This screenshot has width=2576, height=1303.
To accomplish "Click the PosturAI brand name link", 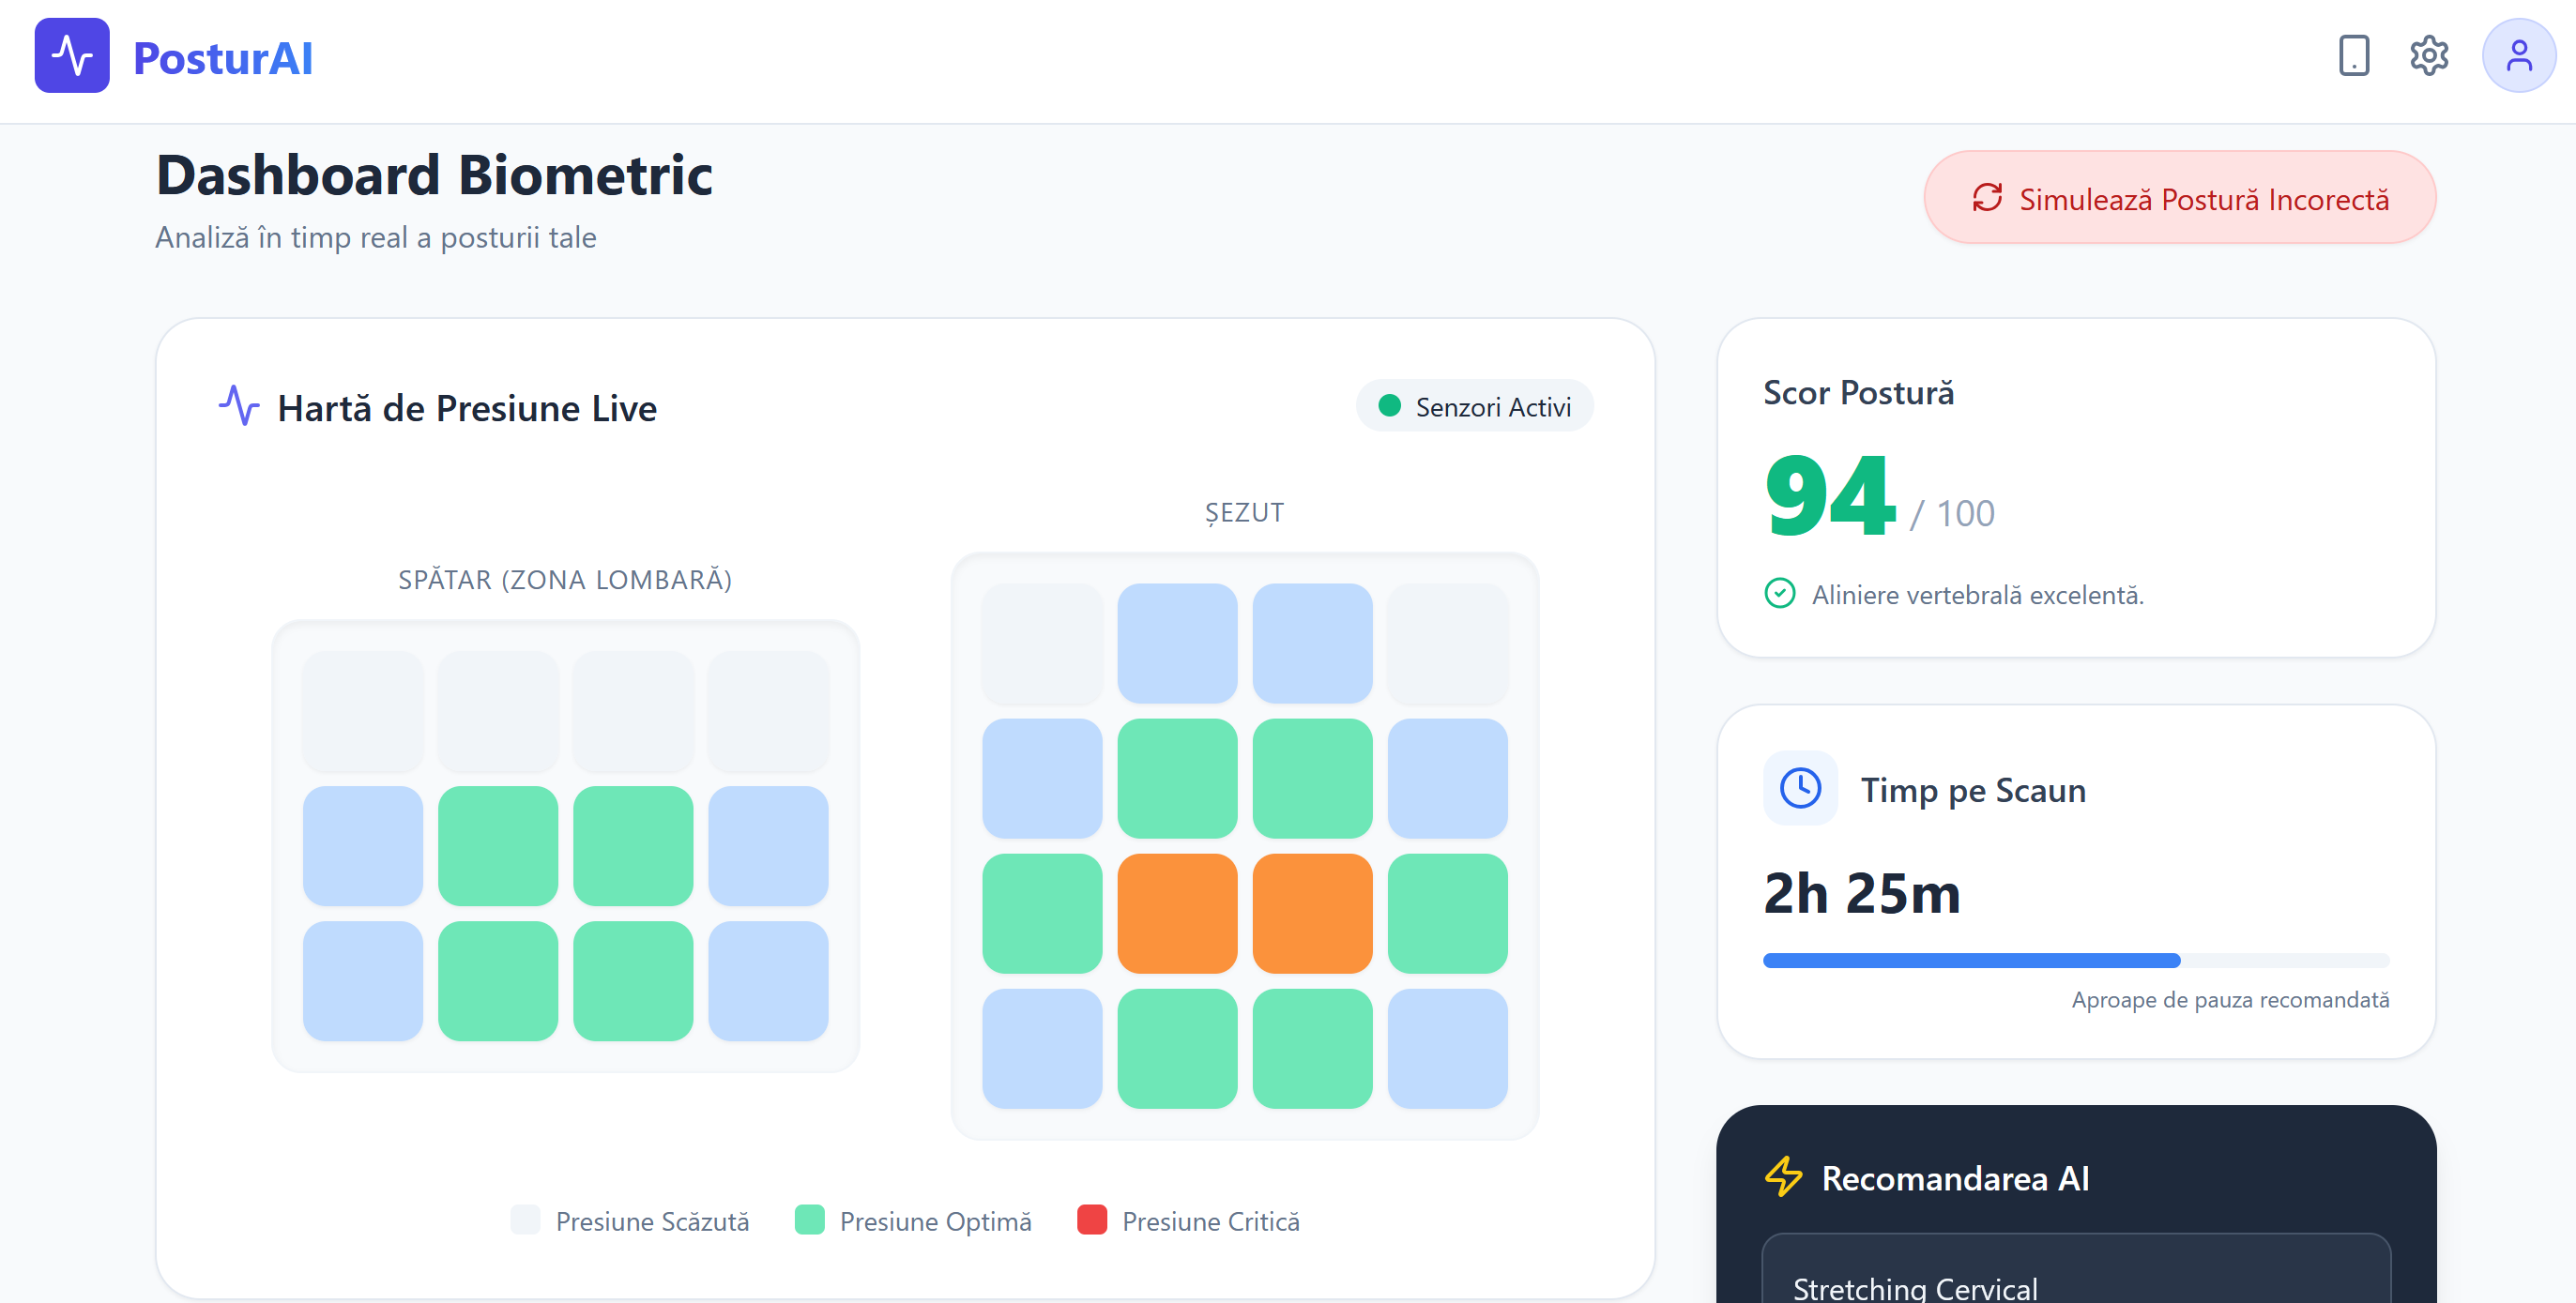I will [223, 58].
